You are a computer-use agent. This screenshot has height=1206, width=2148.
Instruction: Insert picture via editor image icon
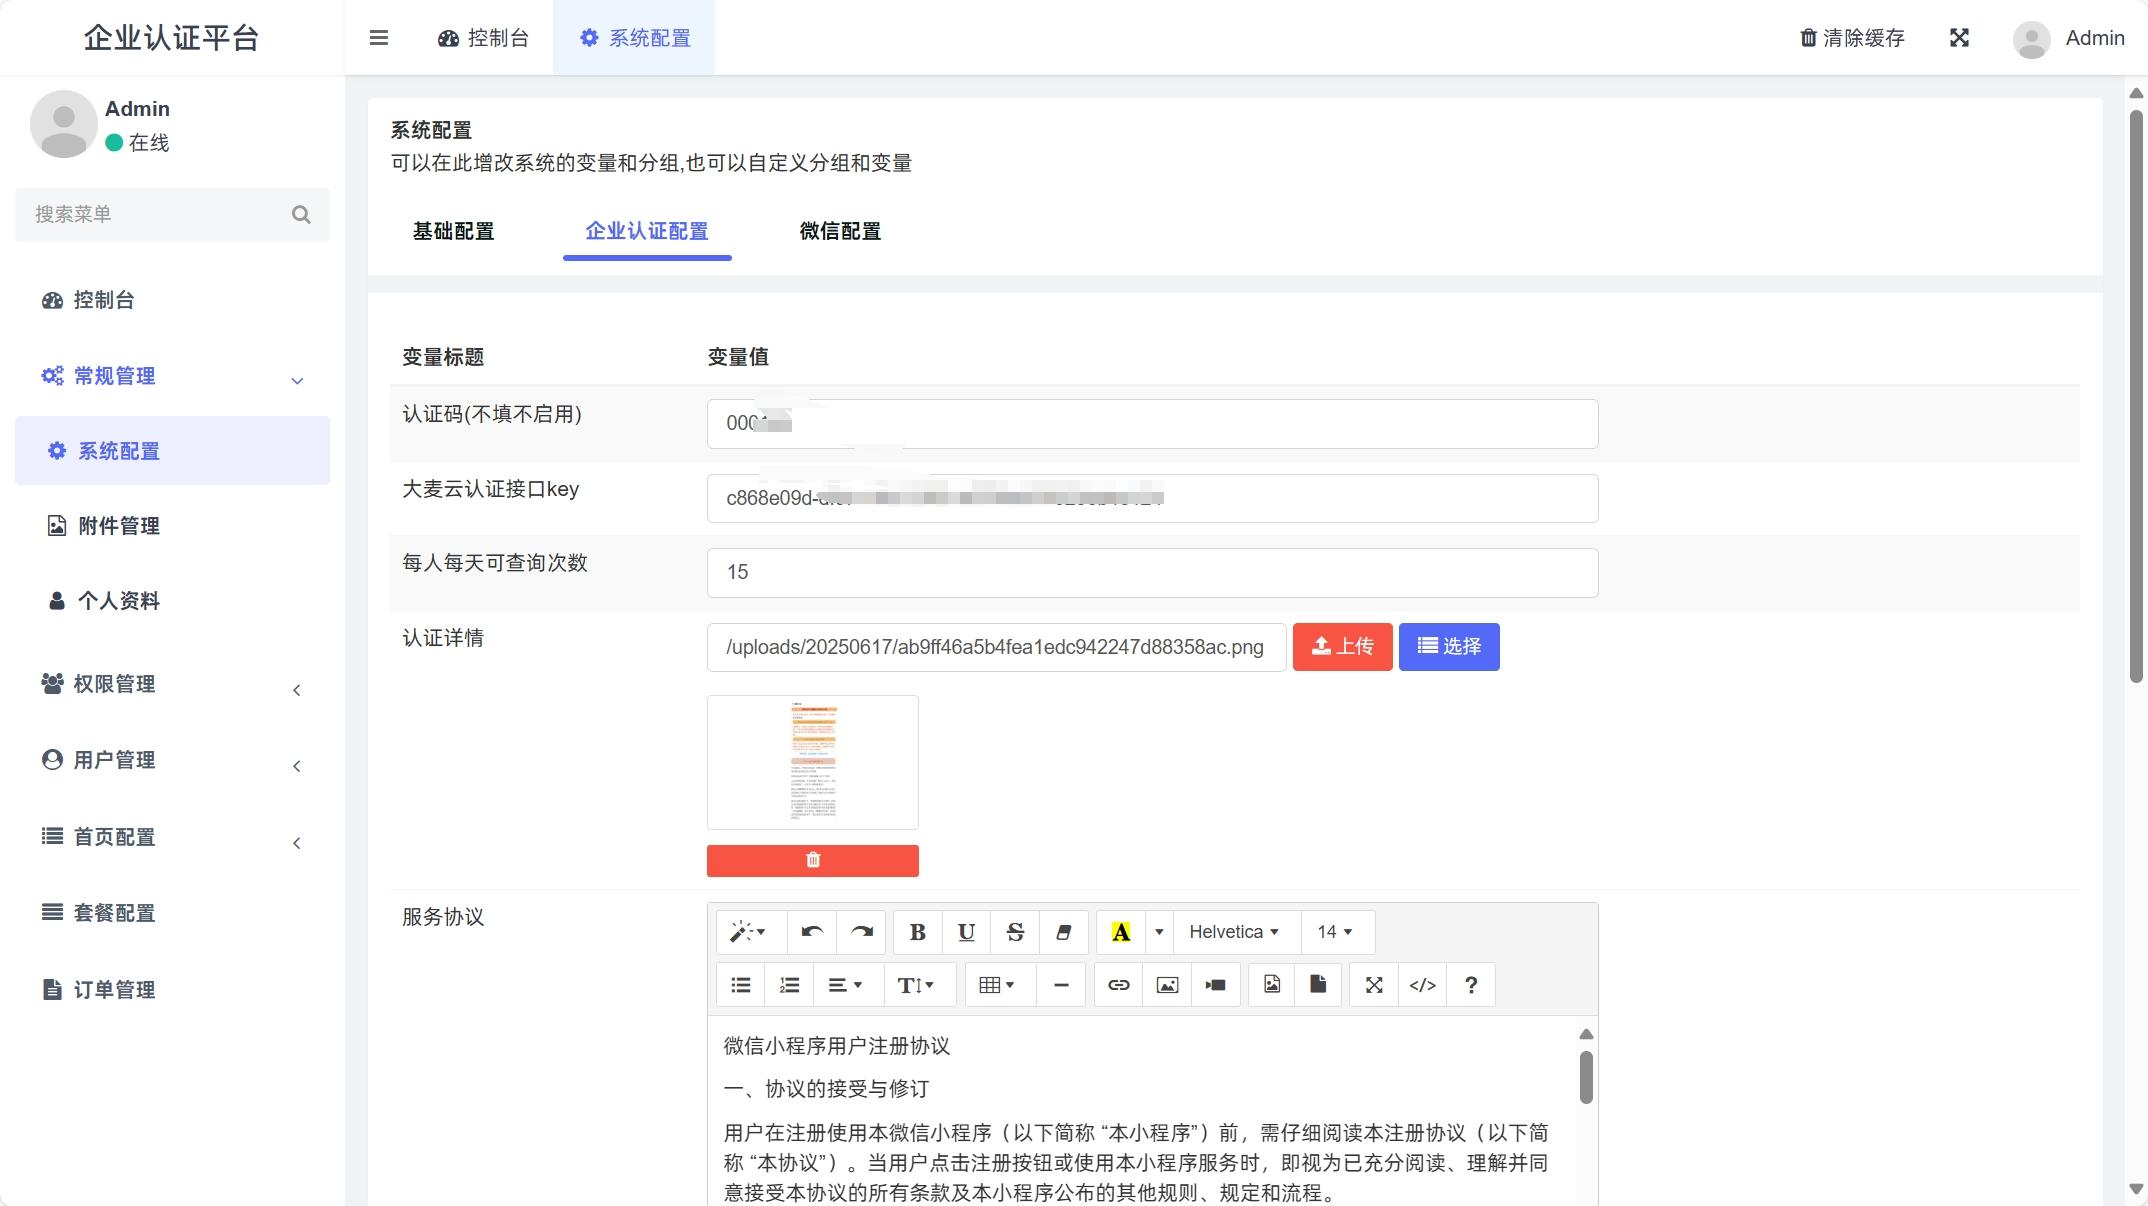(1167, 985)
